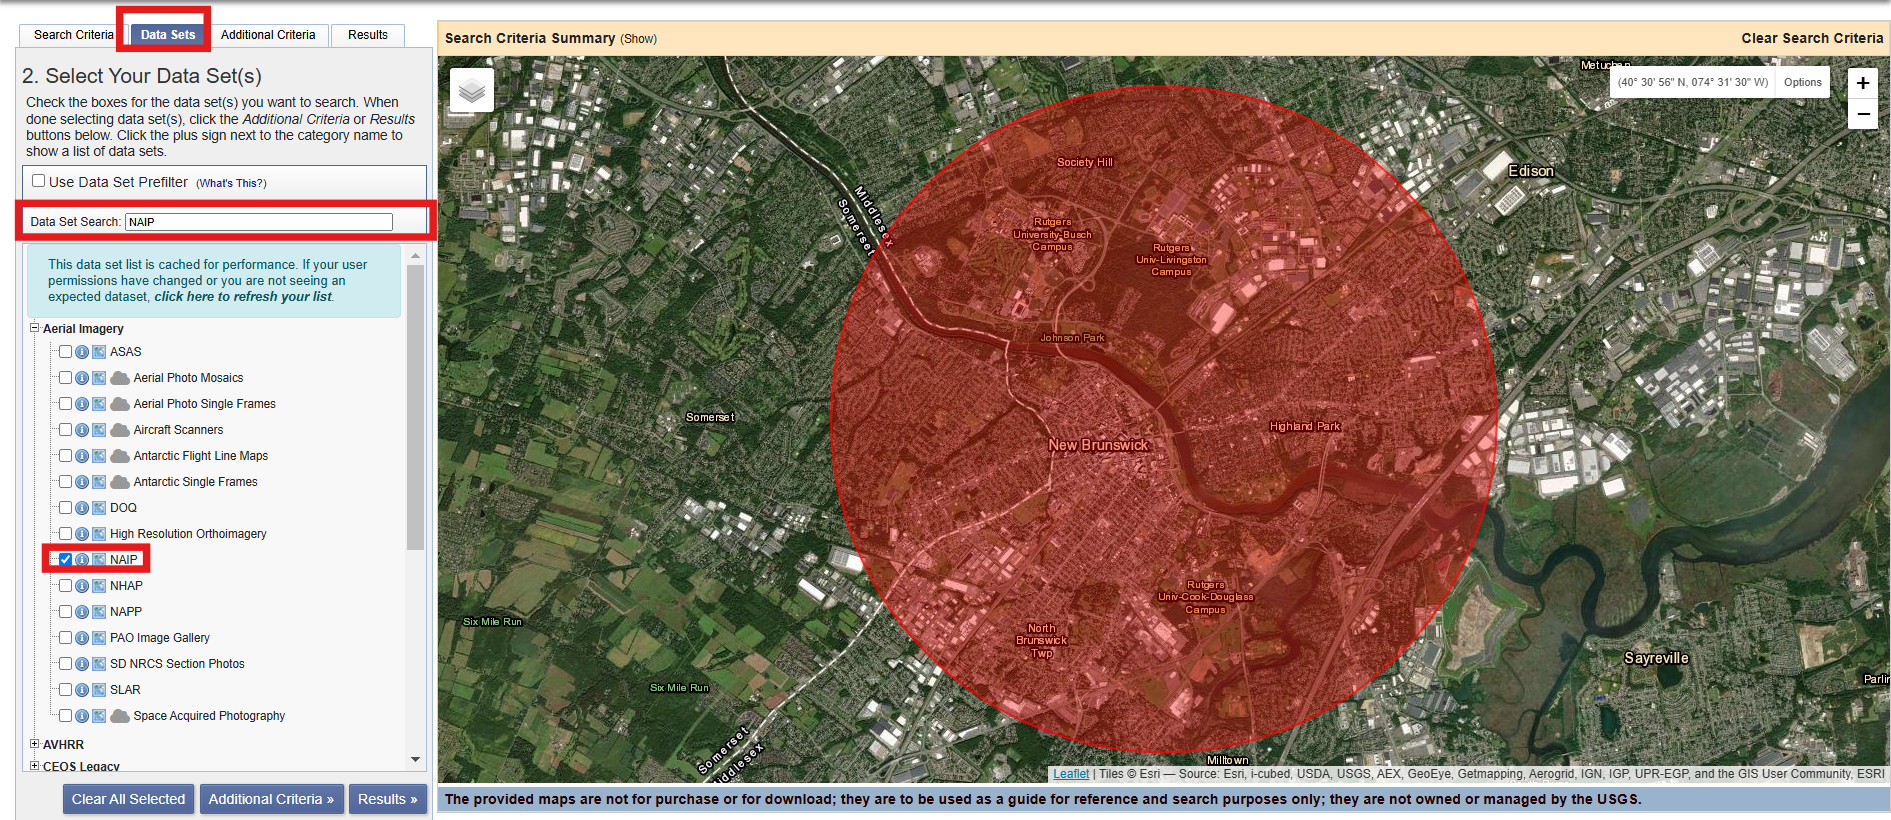
Task: Open the map coordinate Options menu
Action: [1803, 83]
